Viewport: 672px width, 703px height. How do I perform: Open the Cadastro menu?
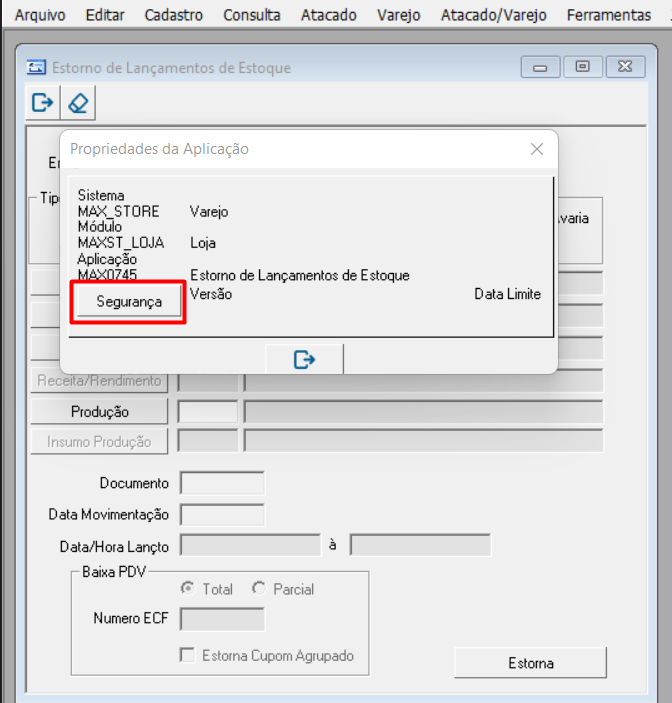click(x=173, y=15)
